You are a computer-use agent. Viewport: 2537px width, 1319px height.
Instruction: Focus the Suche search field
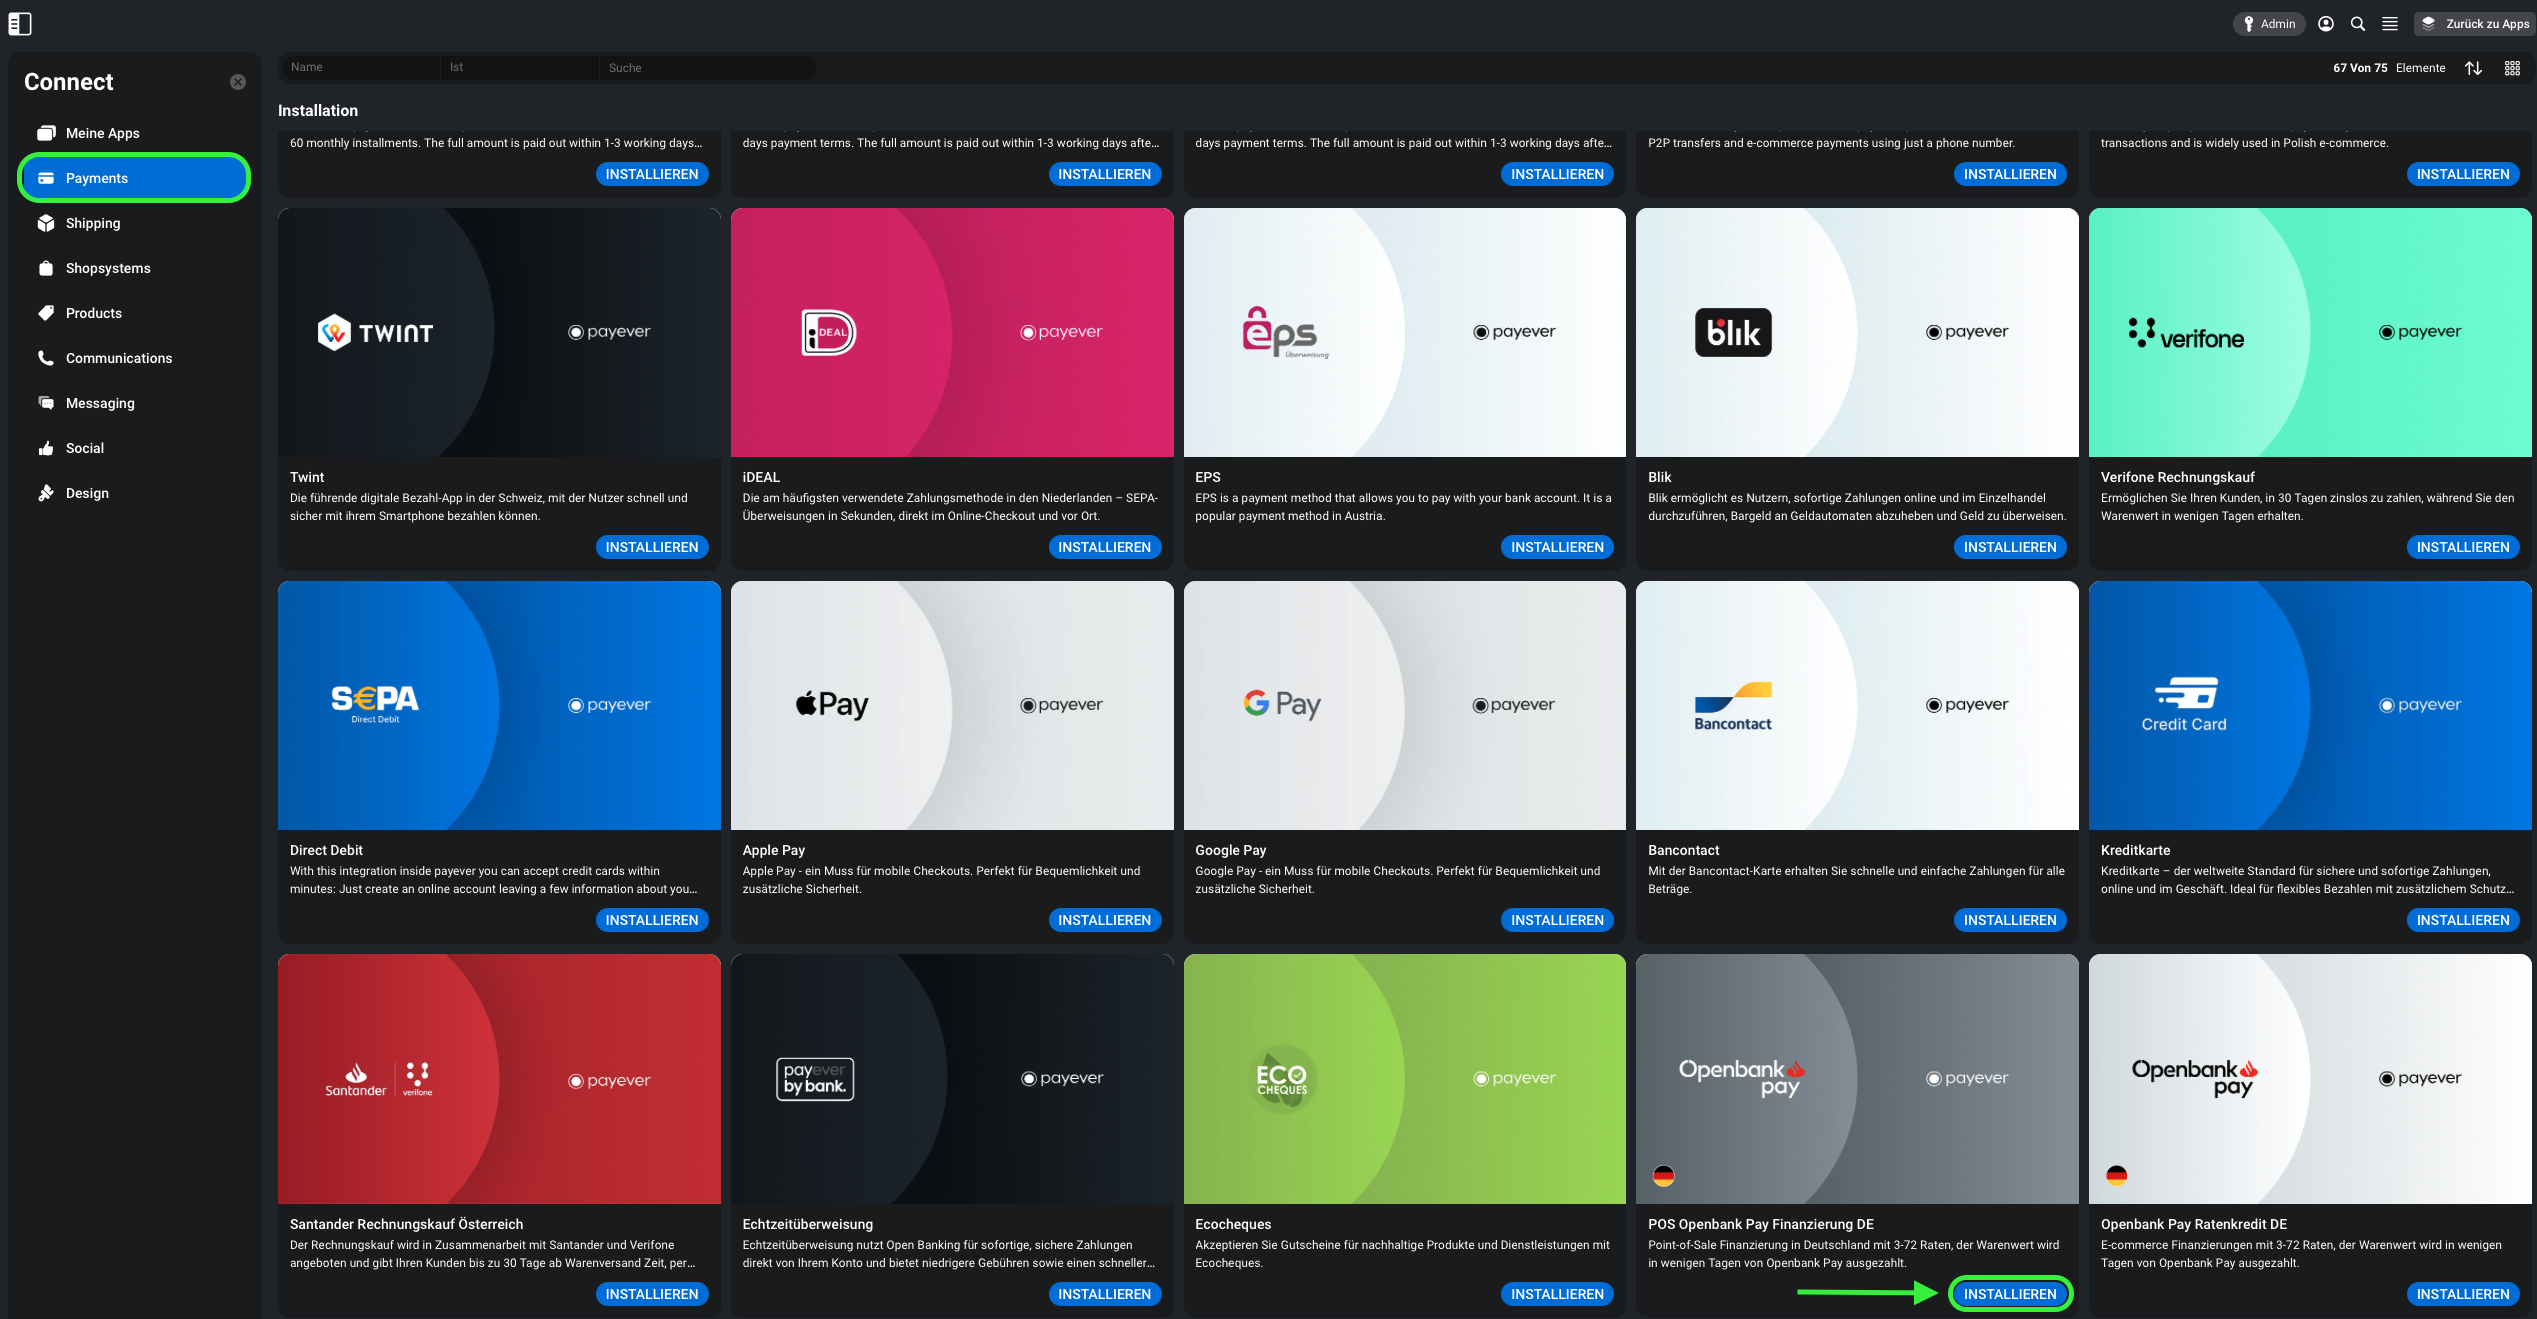[x=707, y=67]
